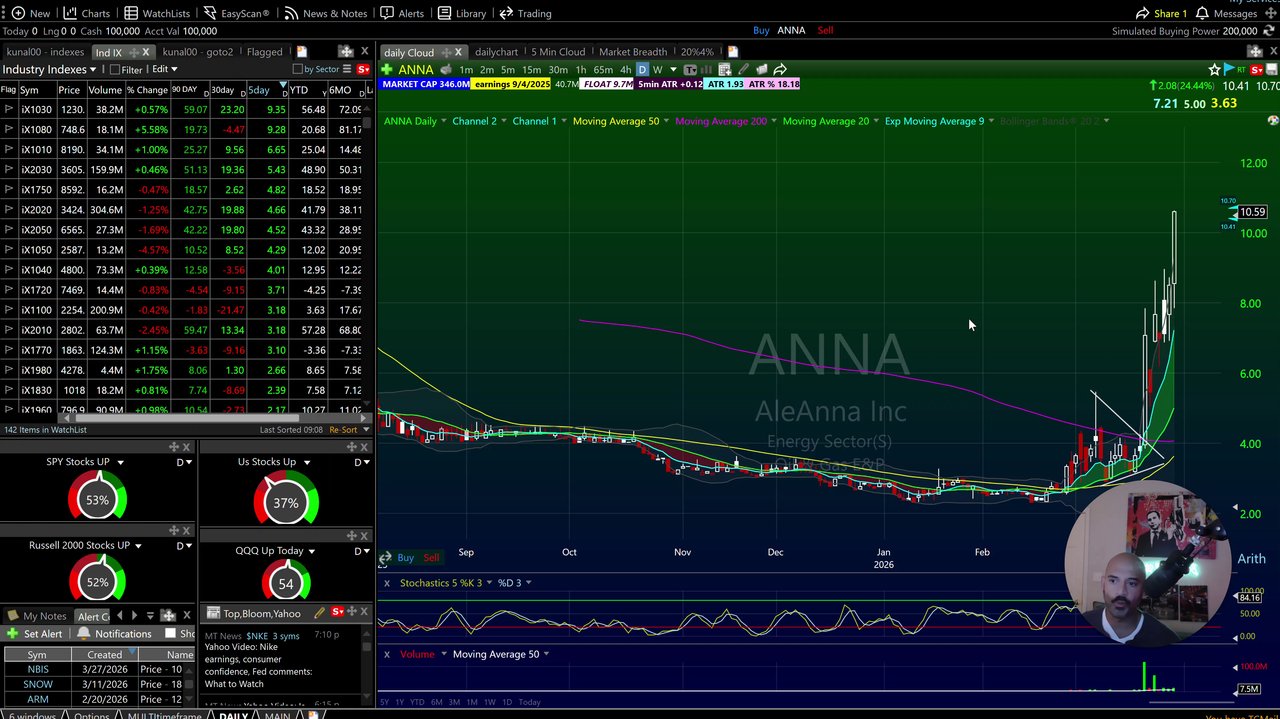This screenshot has width=1280, height=719.
Task: Click the save disk icon in chart header
Action: coord(1271,69)
